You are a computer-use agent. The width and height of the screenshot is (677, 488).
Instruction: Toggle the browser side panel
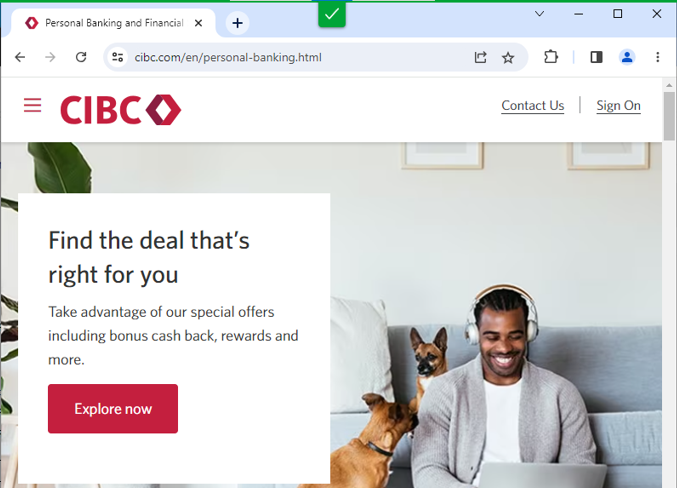pyautogui.click(x=596, y=57)
